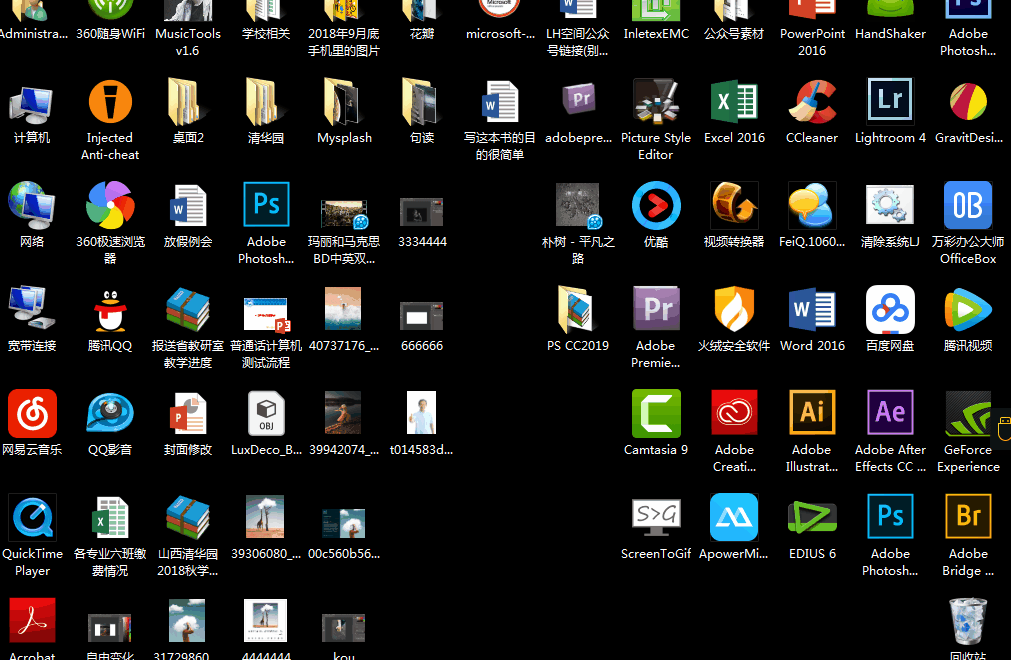Click the adobepre... shortcut icon
Image resolution: width=1011 pixels, height=660 pixels.
pos(578,101)
